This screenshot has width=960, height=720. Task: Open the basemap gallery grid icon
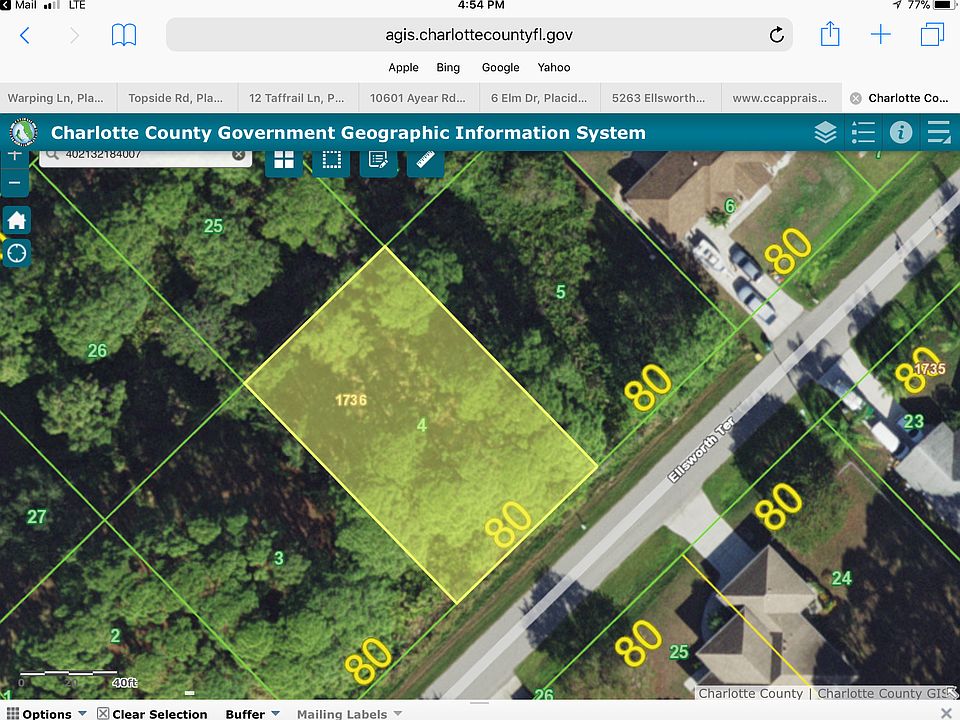(x=284, y=161)
